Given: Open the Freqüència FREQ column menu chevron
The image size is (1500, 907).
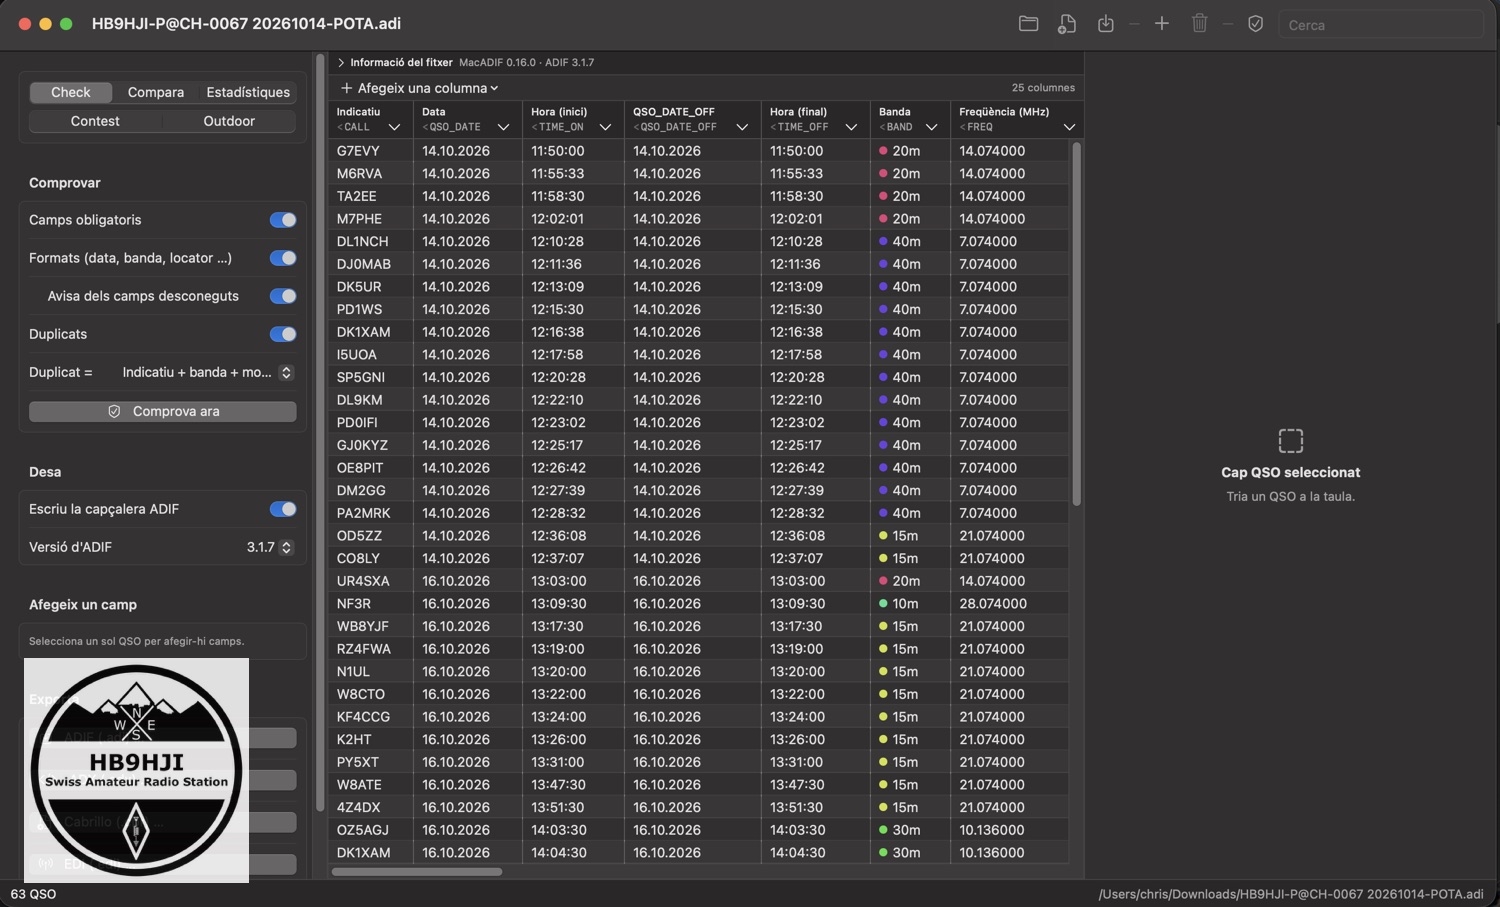Looking at the screenshot, I should point(1069,127).
